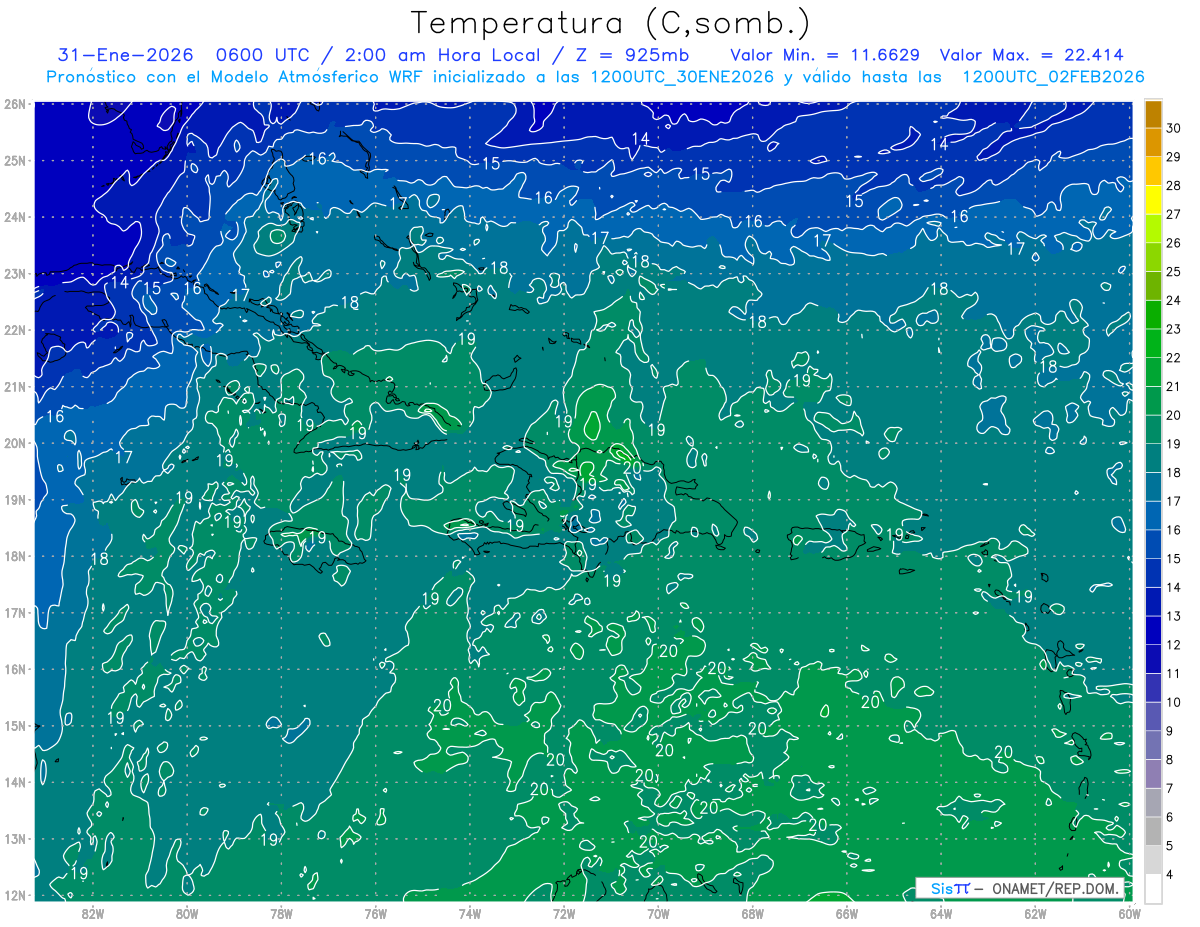Click the white swatch below label 4

[1153, 888]
